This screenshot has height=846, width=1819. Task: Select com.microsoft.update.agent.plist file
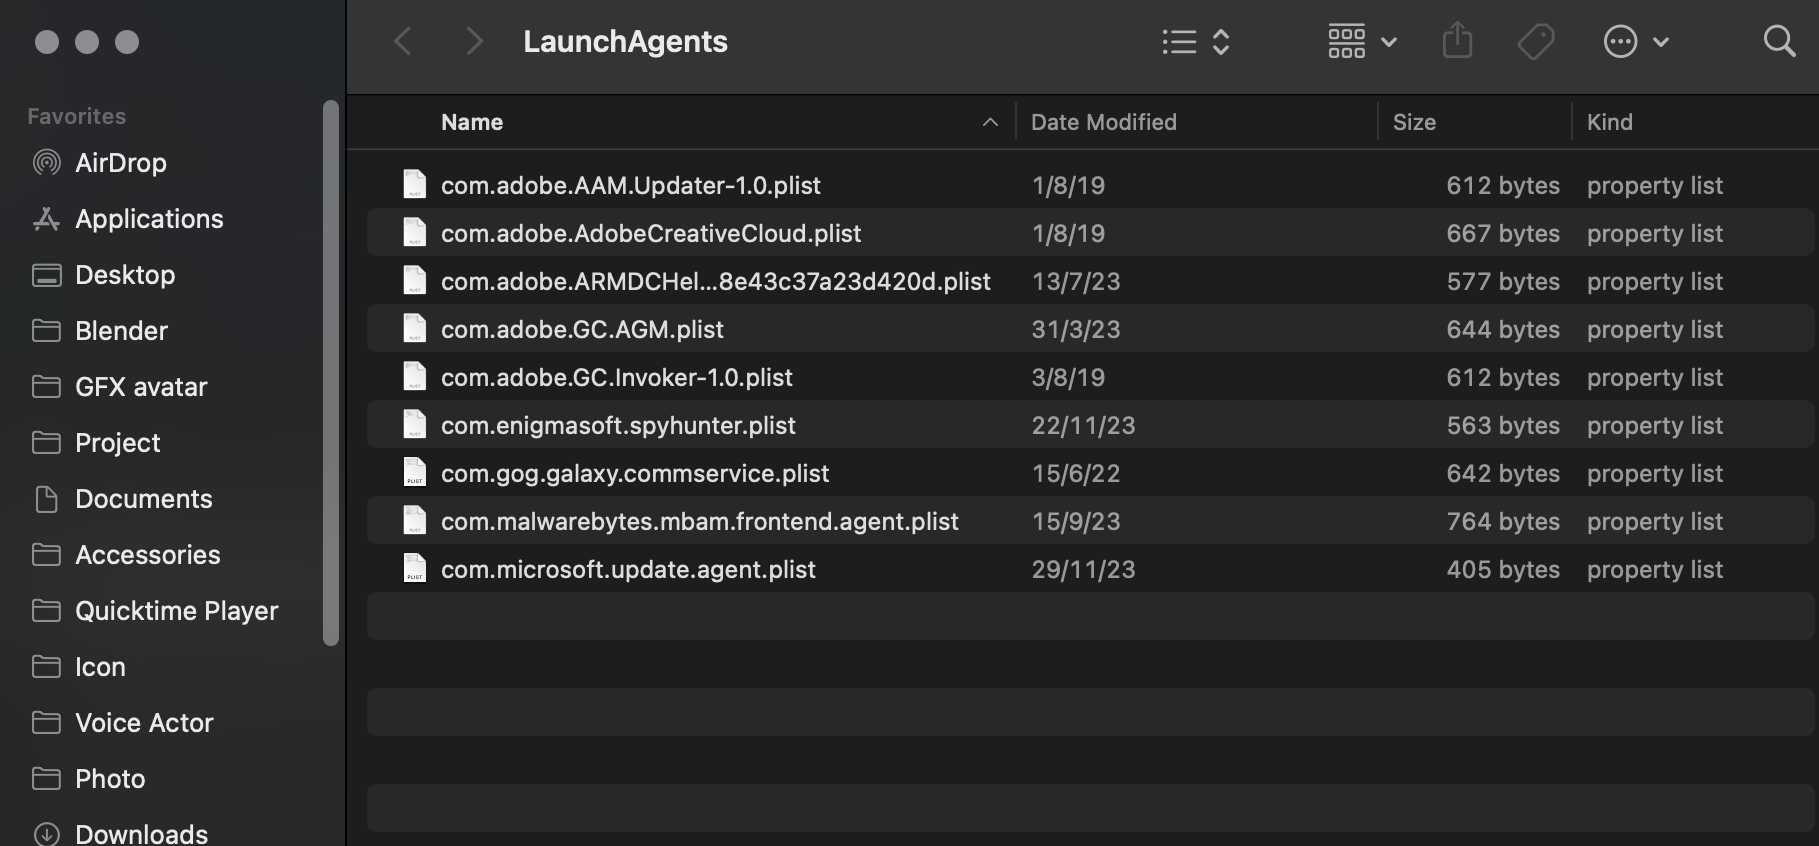[628, 569]
